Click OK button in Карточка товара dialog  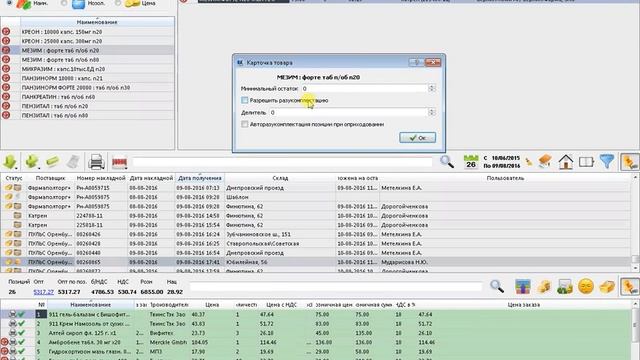418,138
